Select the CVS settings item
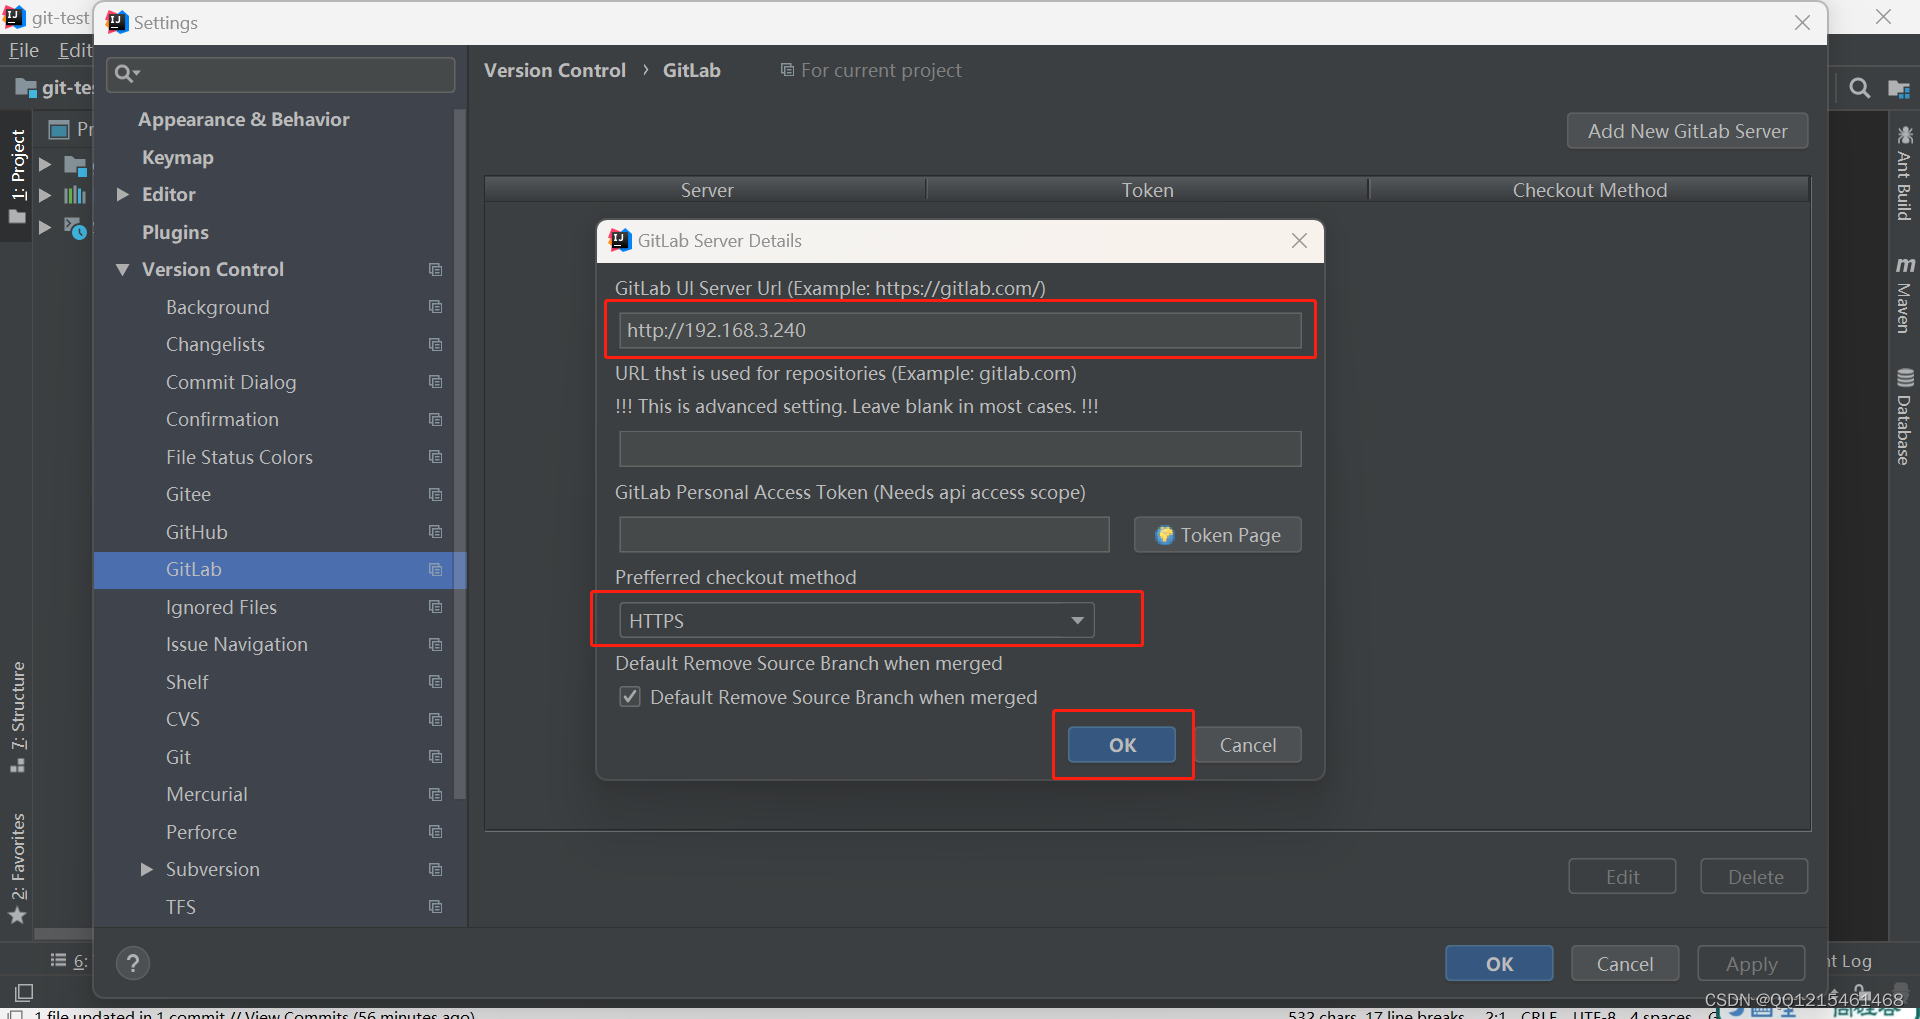This screenshot has width=1920, height=1019. point(183,719)
